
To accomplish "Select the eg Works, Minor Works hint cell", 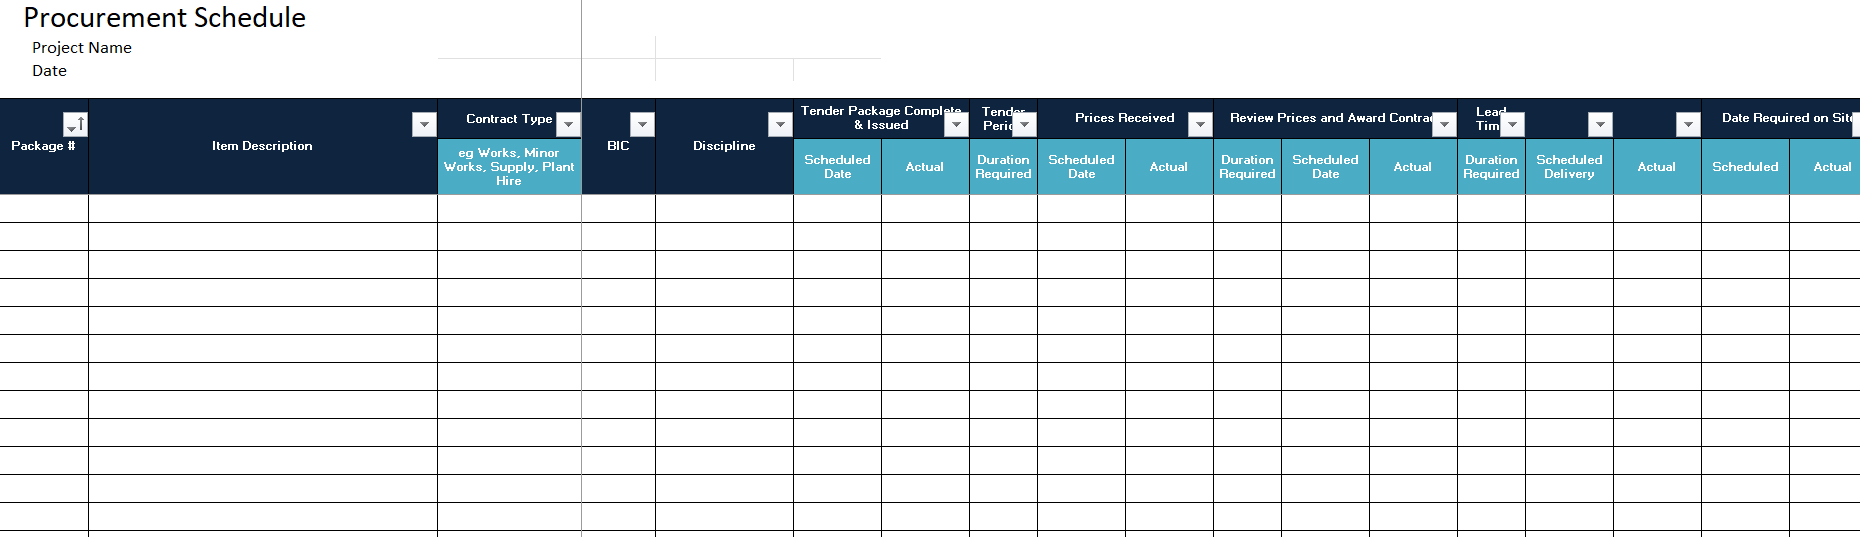I will click(x=509, y=166).
